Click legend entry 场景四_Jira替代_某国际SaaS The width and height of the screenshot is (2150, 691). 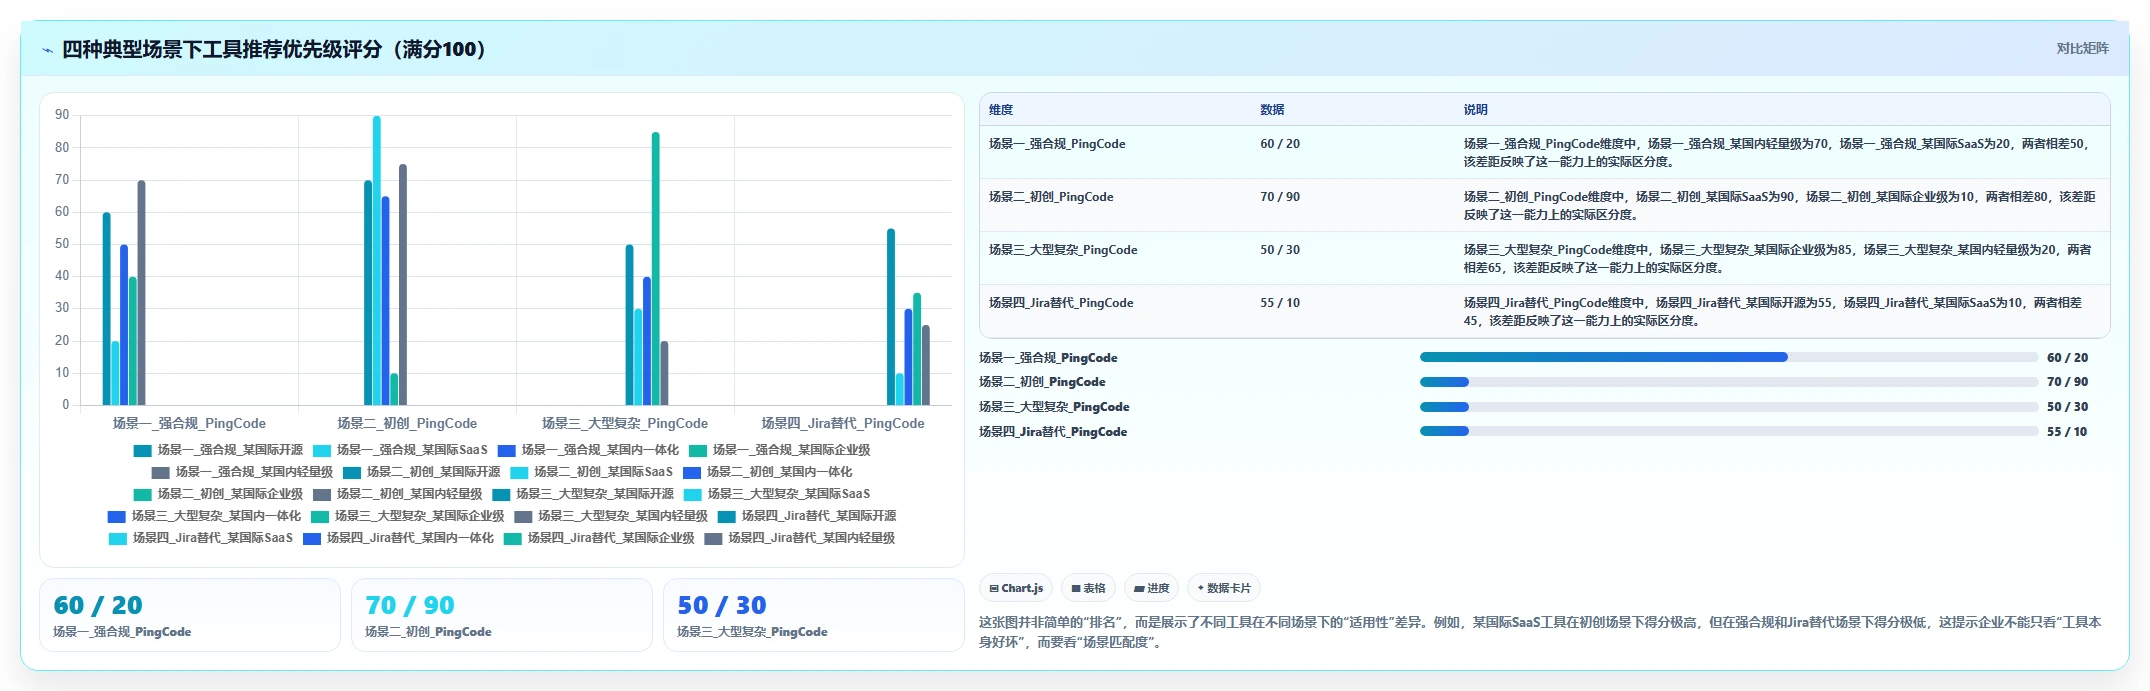click(201, 538)
